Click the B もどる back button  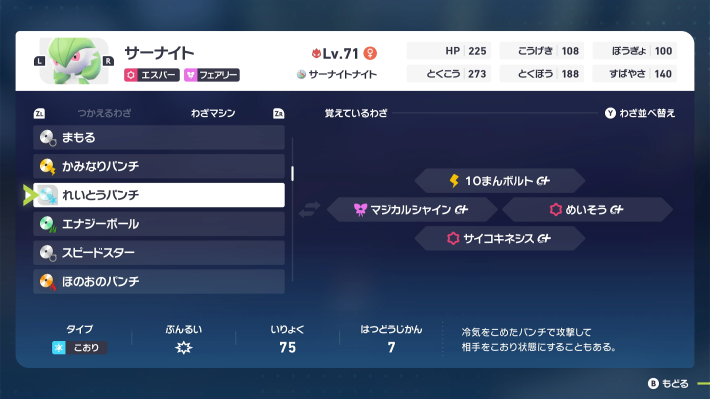click(668, 384)
